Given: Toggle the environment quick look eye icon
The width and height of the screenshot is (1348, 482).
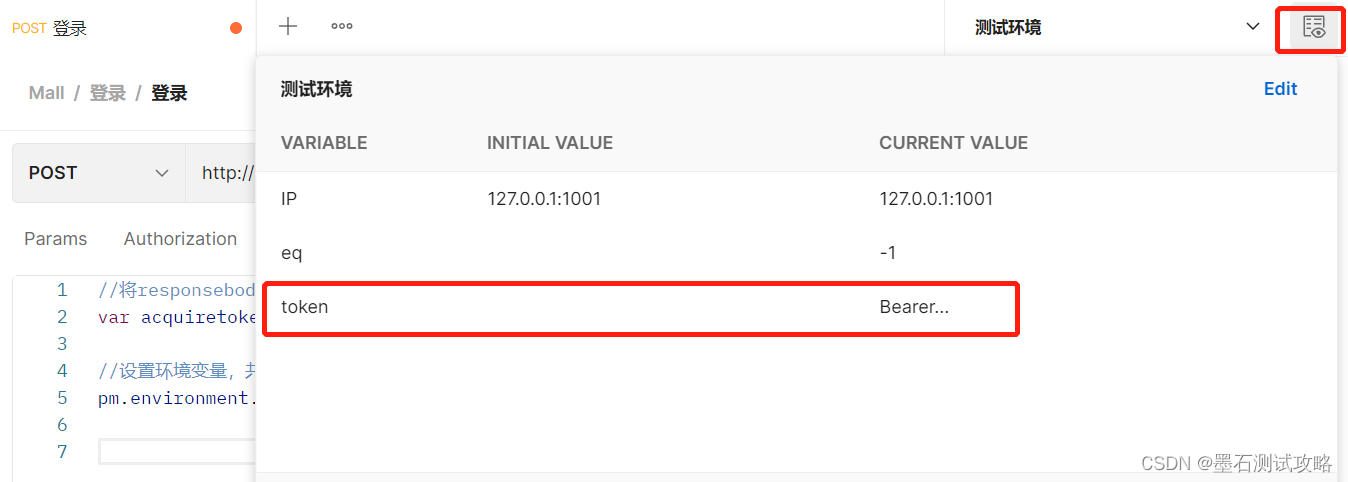Looking at the screenshot, I should click(x=1314, y=28).
